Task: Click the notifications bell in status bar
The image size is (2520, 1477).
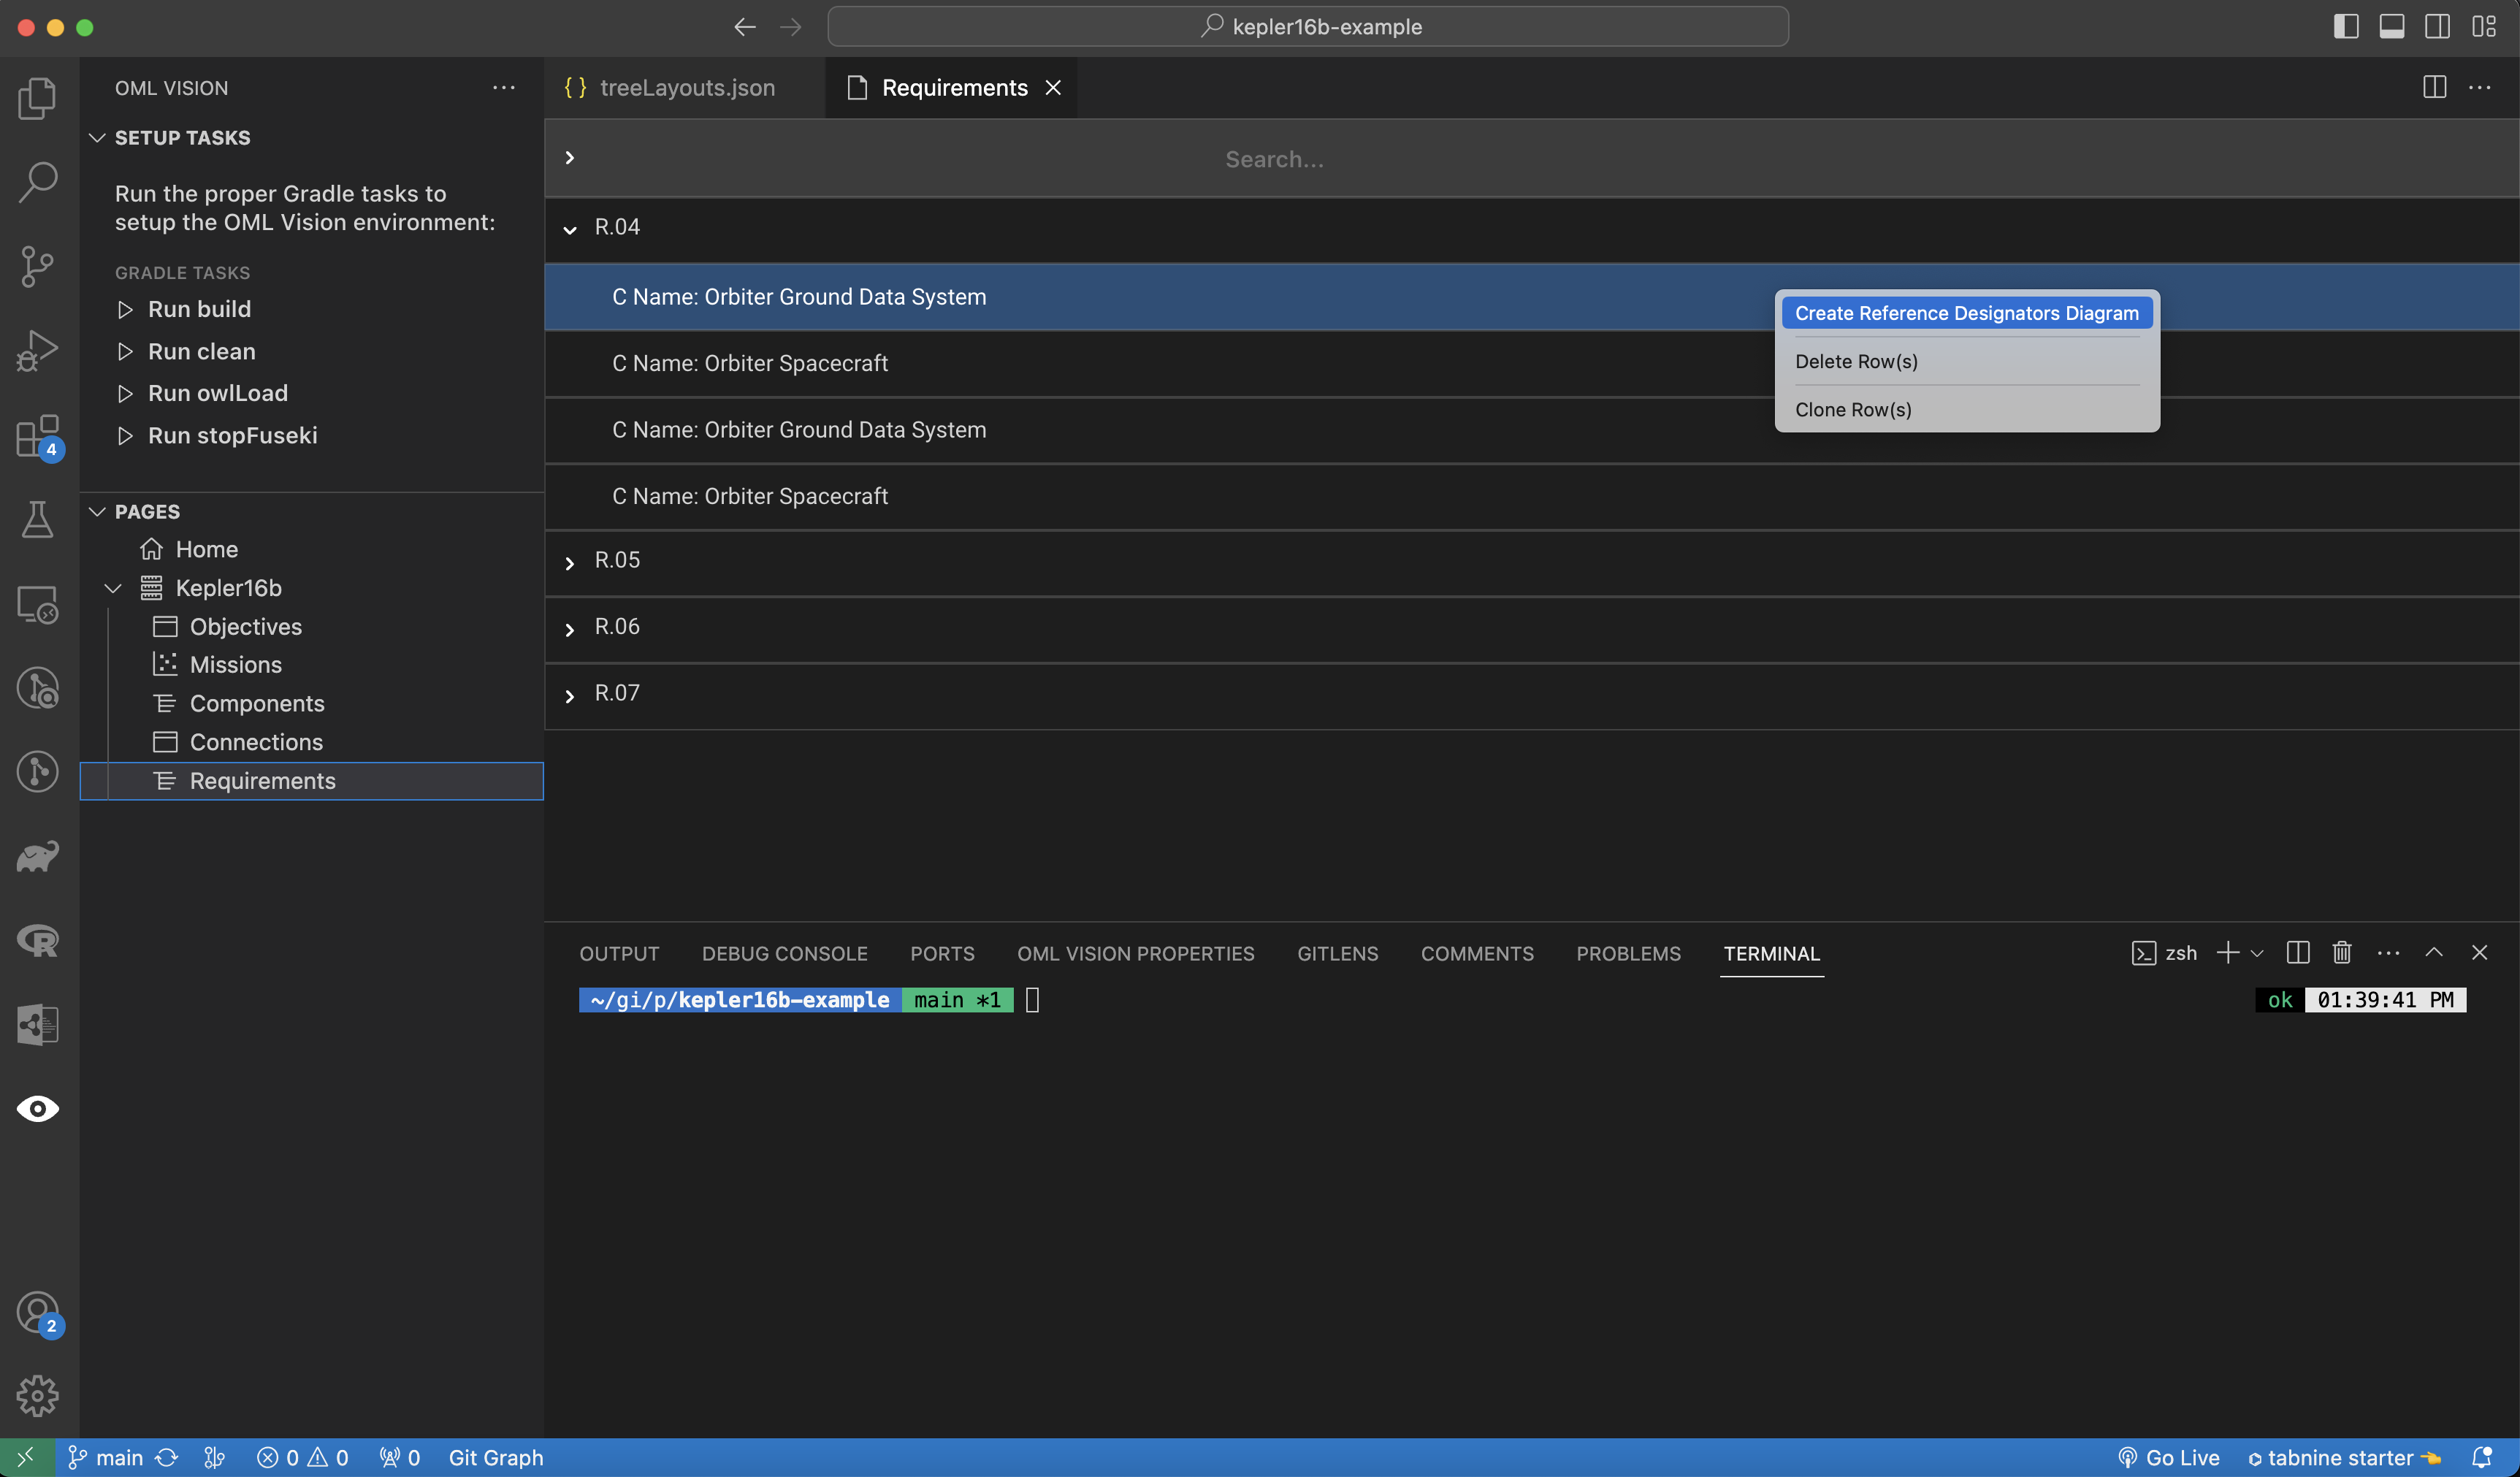Action: (x=2481, y=1458)
